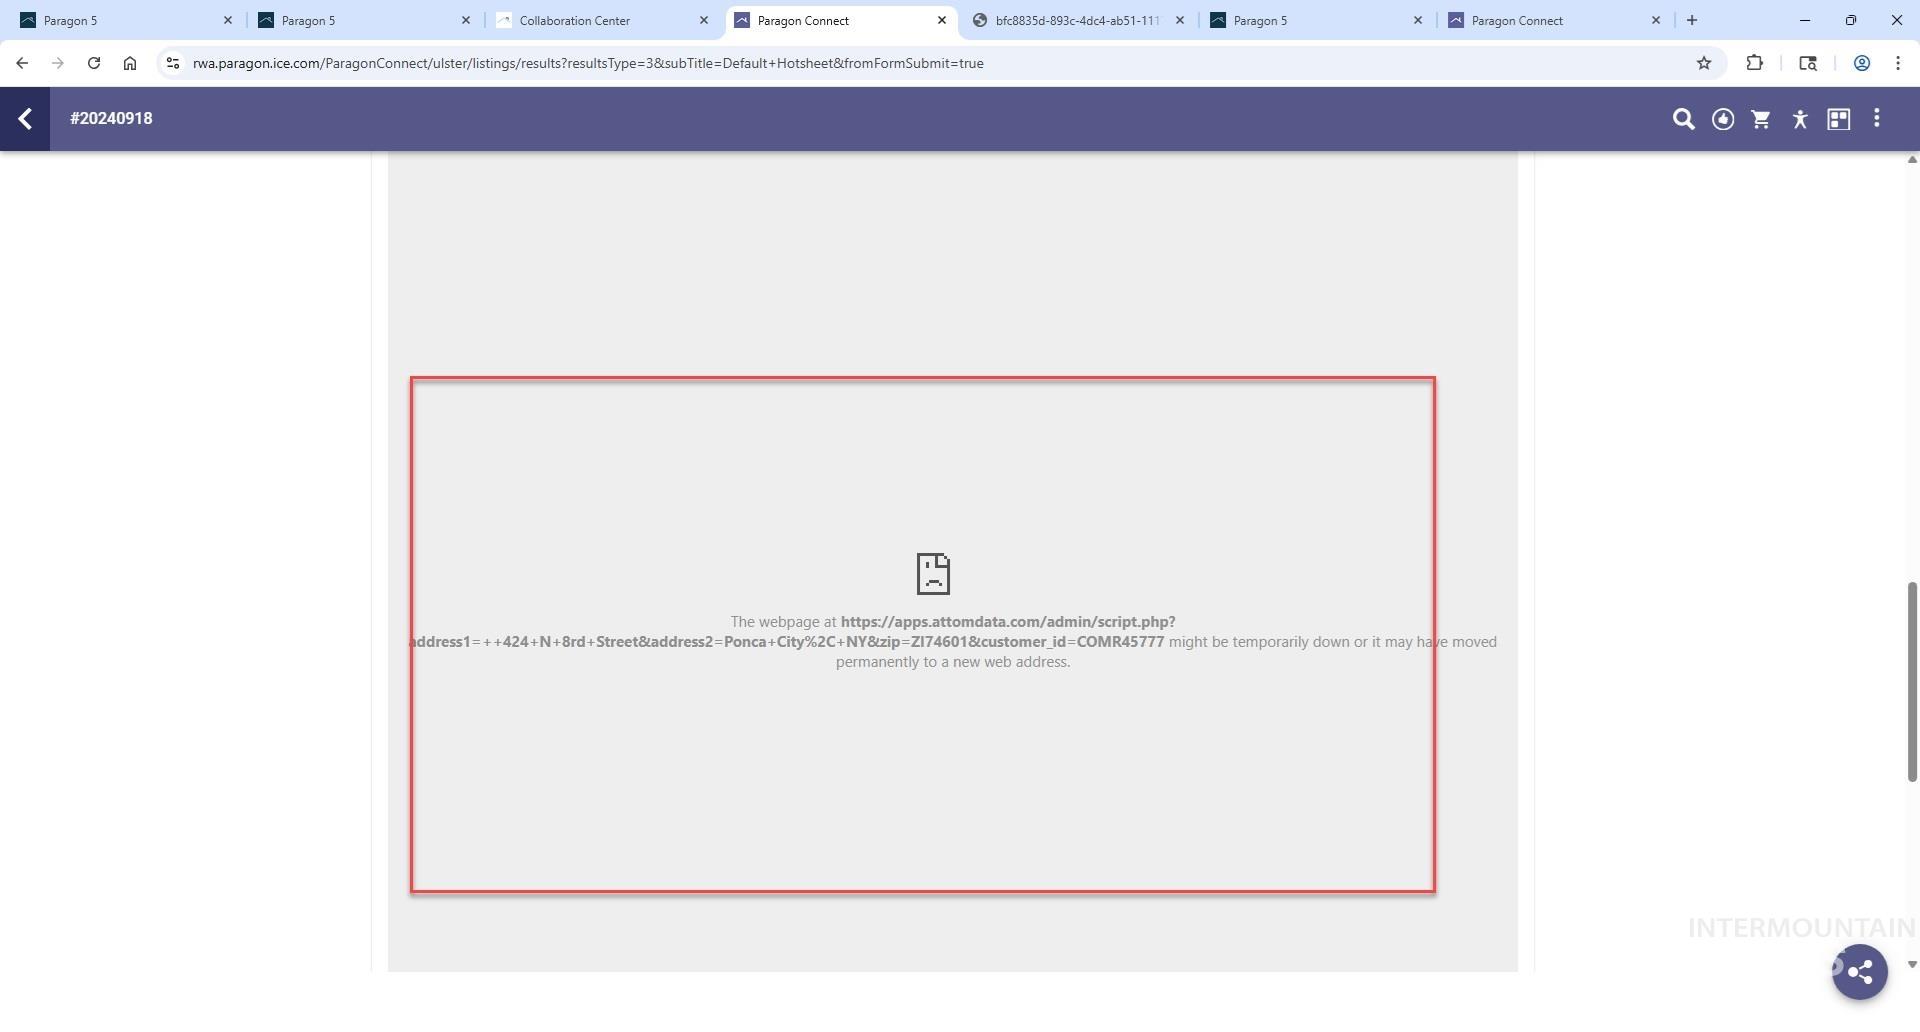Image resolution: width=1920 pixels, height=1032 pixels.
Task: Open Paragon header three-dot menu
Action: coord(1877,118)
